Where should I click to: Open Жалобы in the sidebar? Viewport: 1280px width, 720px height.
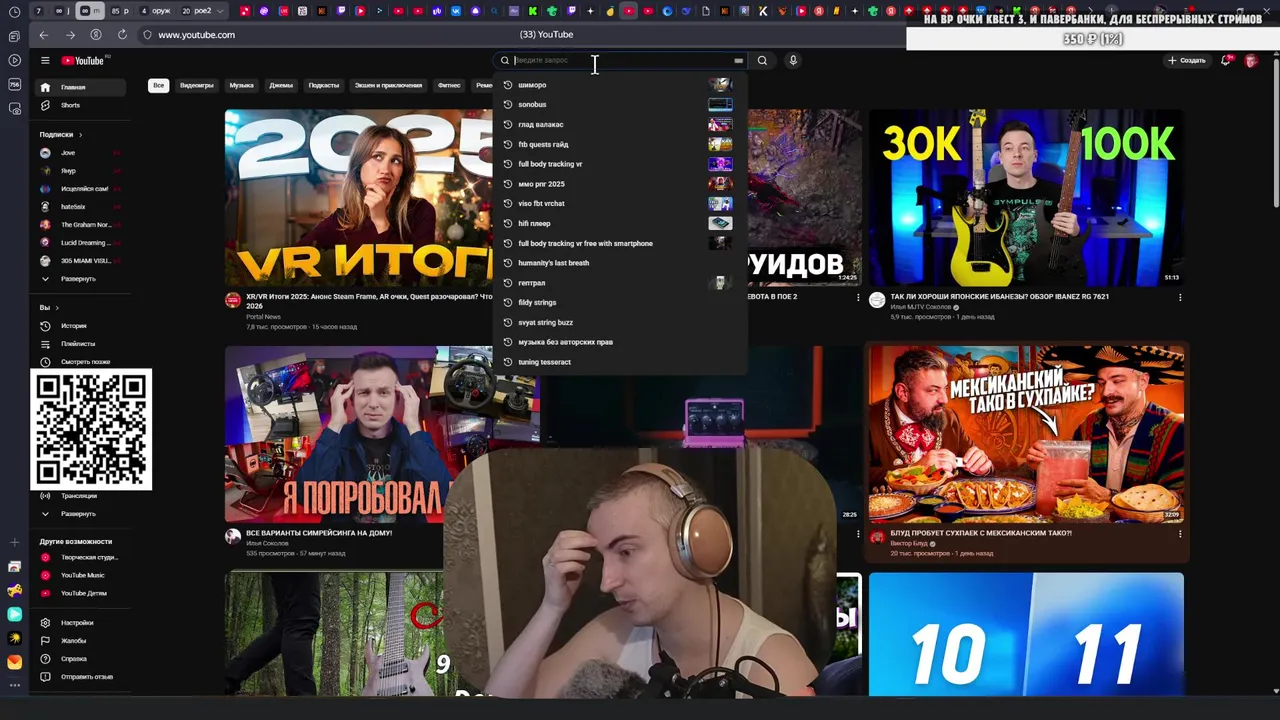pos(81,641)
